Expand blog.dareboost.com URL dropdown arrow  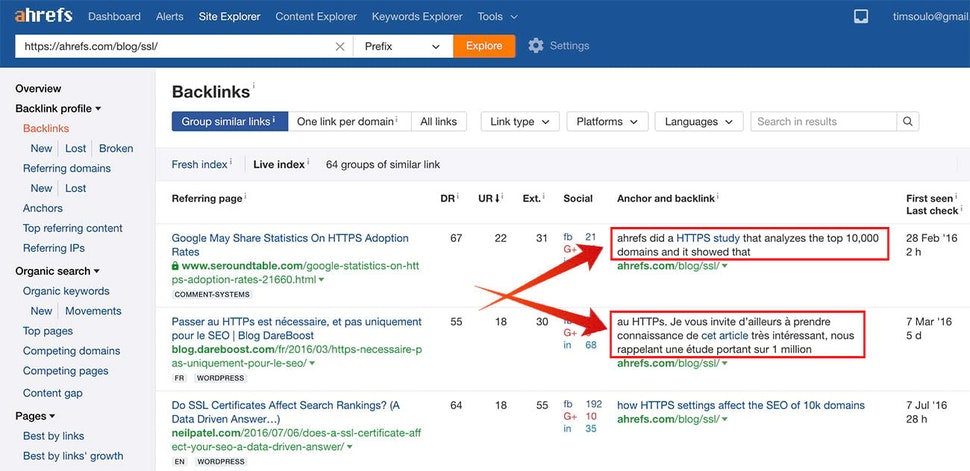click(312, 363)
